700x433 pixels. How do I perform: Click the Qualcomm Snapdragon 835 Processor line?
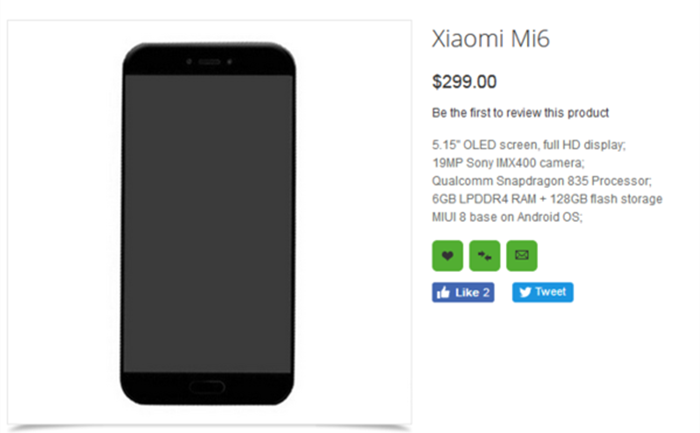click(x=542, y=181)
